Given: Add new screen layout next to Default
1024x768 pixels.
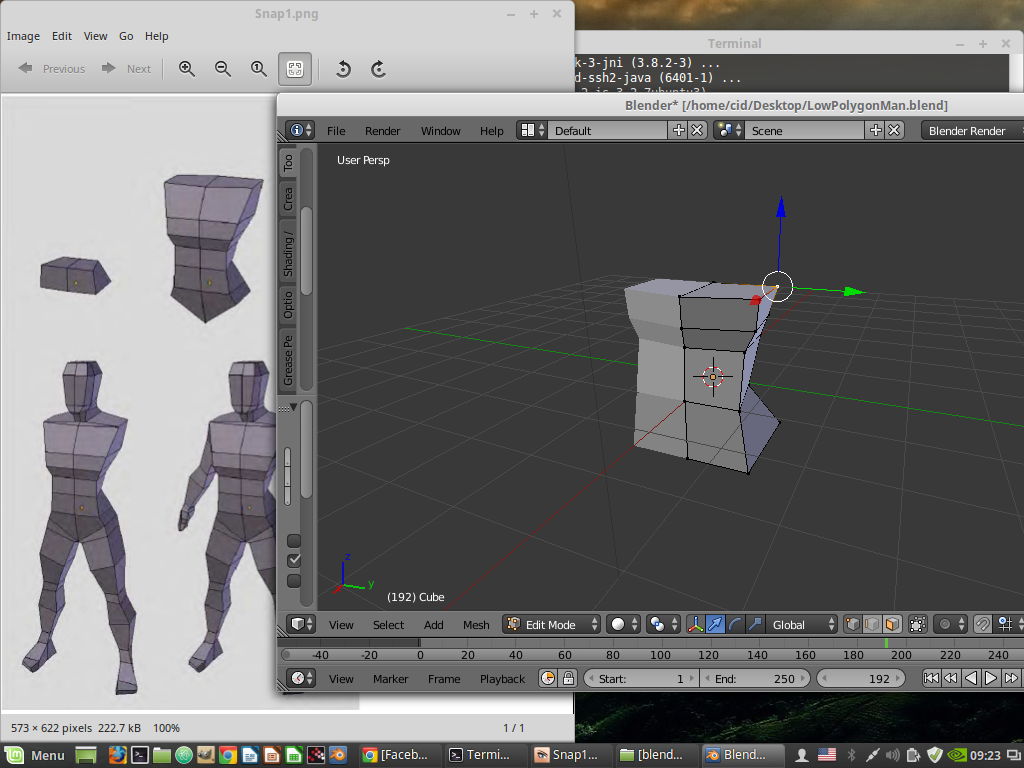Looking at the screenshot, I should click(x=679, y=130).
